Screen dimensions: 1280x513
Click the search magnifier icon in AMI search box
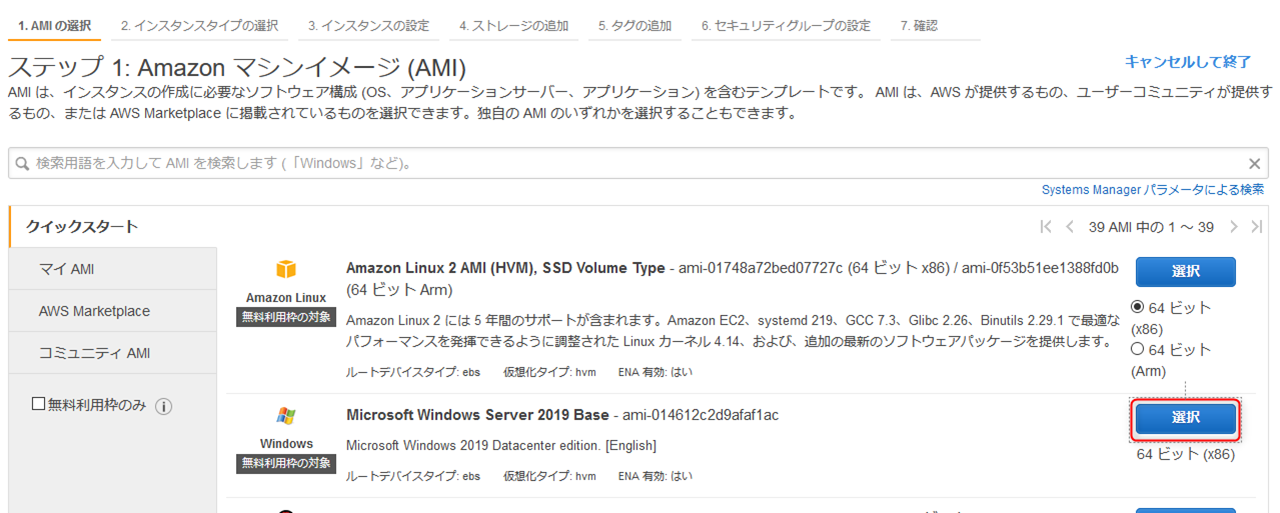(22, 163)
